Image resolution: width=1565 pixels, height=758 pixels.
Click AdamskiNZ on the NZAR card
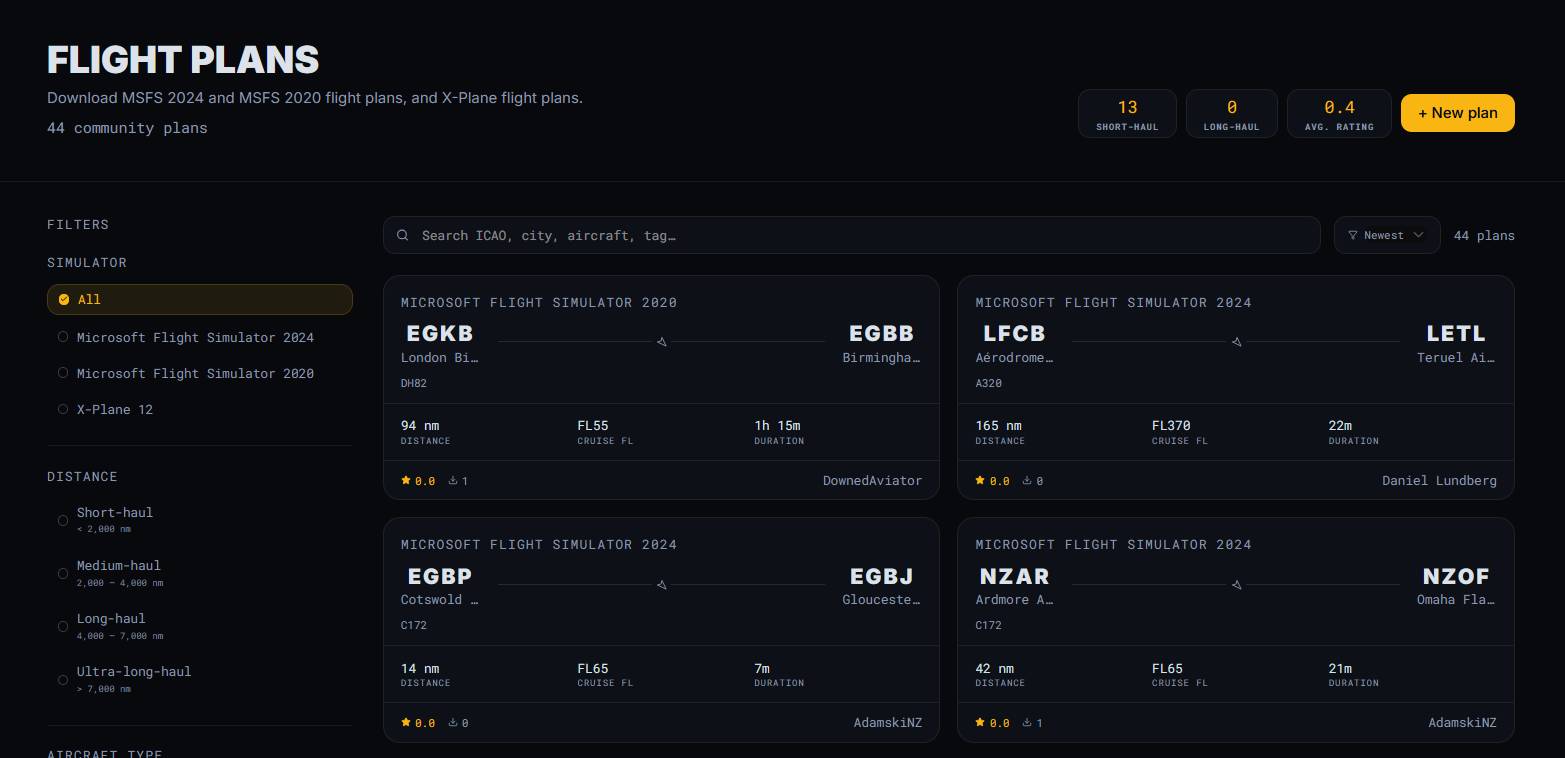click(x=1462, y=722)
